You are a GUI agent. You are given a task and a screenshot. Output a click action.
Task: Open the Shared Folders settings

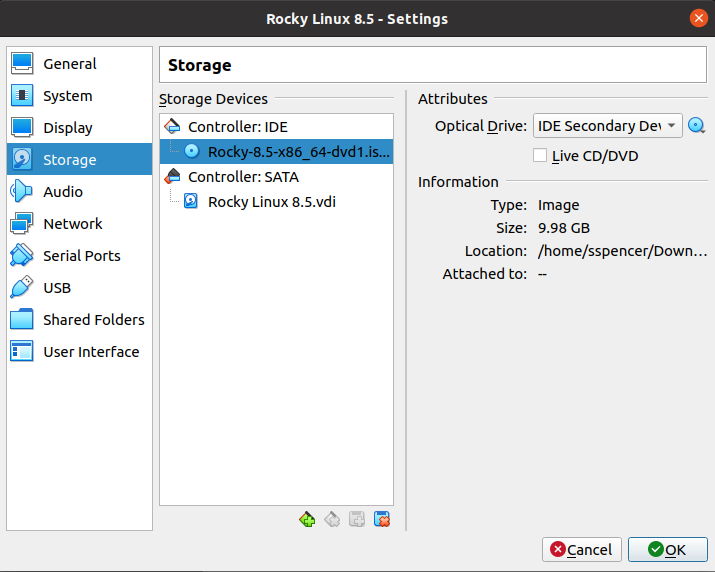point(93,320)
